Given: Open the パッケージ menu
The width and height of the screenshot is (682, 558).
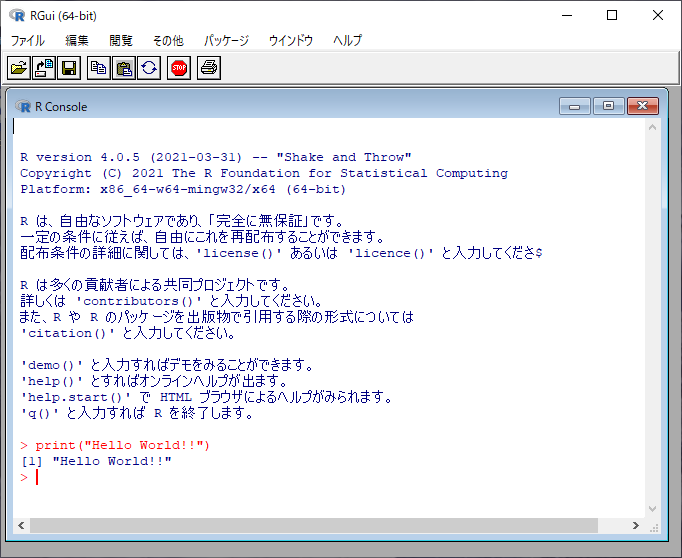Looking at the screenshot, I should coord(226,40).
